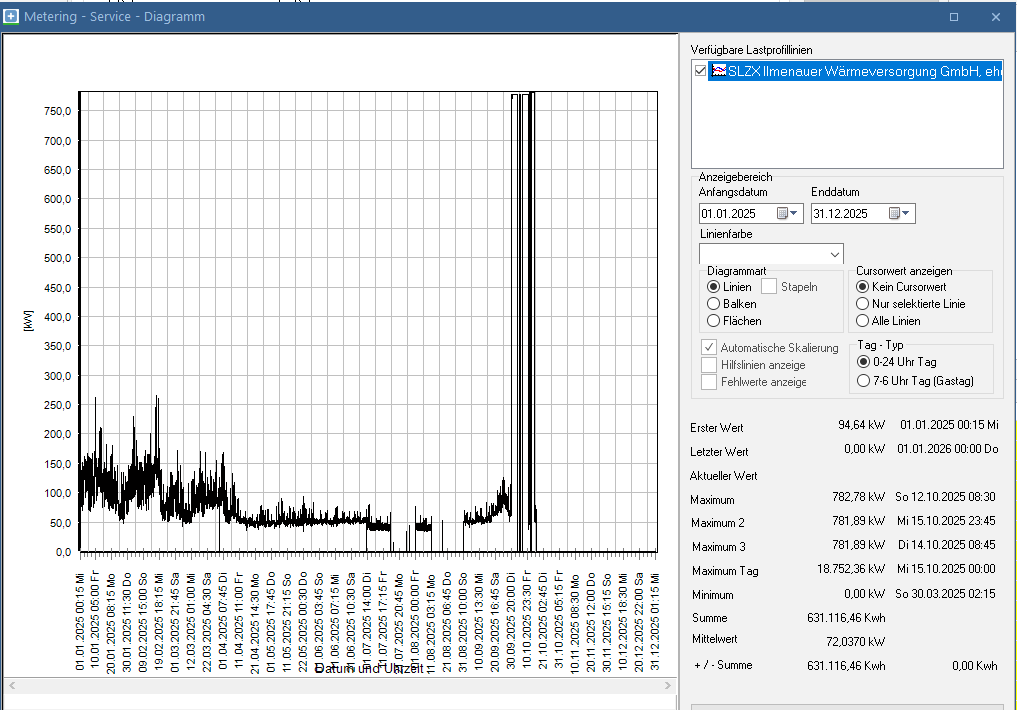This screenshot has width=1017, height=710.
Task: Switch day type to 7-6 Uhr Tag (Gastag)
Action: pos(864,381)
